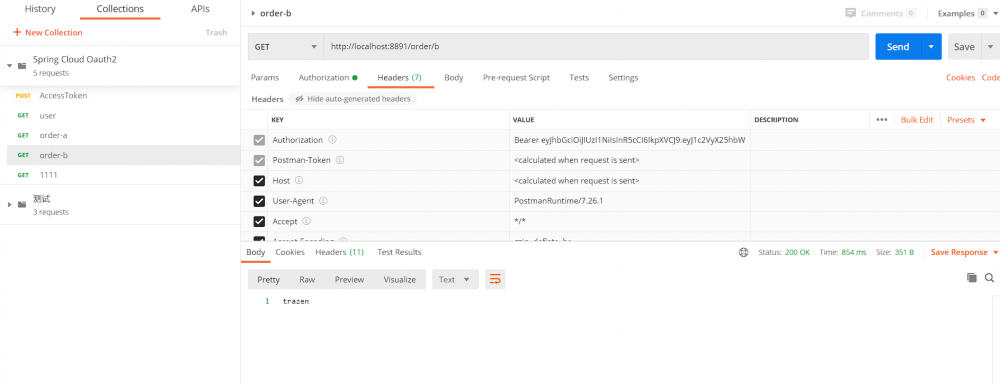Click the request URL input field
The image size is (1000, 384).
(596, 47)
